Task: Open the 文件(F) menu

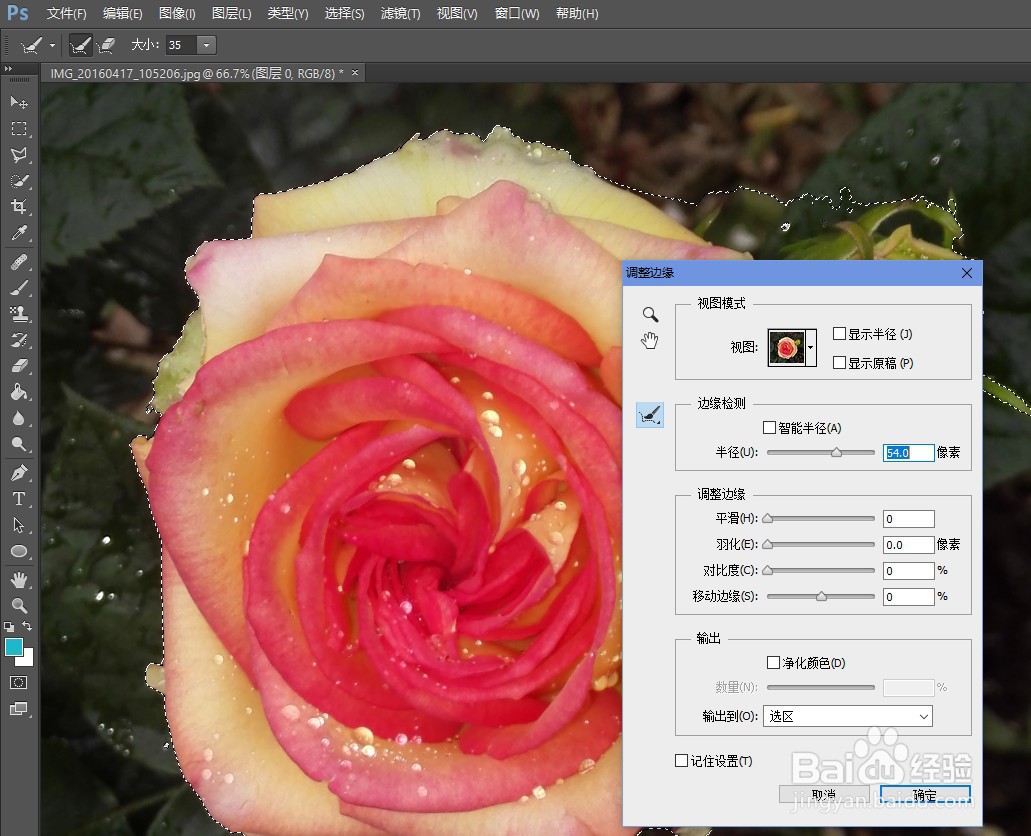Action: 66,13
